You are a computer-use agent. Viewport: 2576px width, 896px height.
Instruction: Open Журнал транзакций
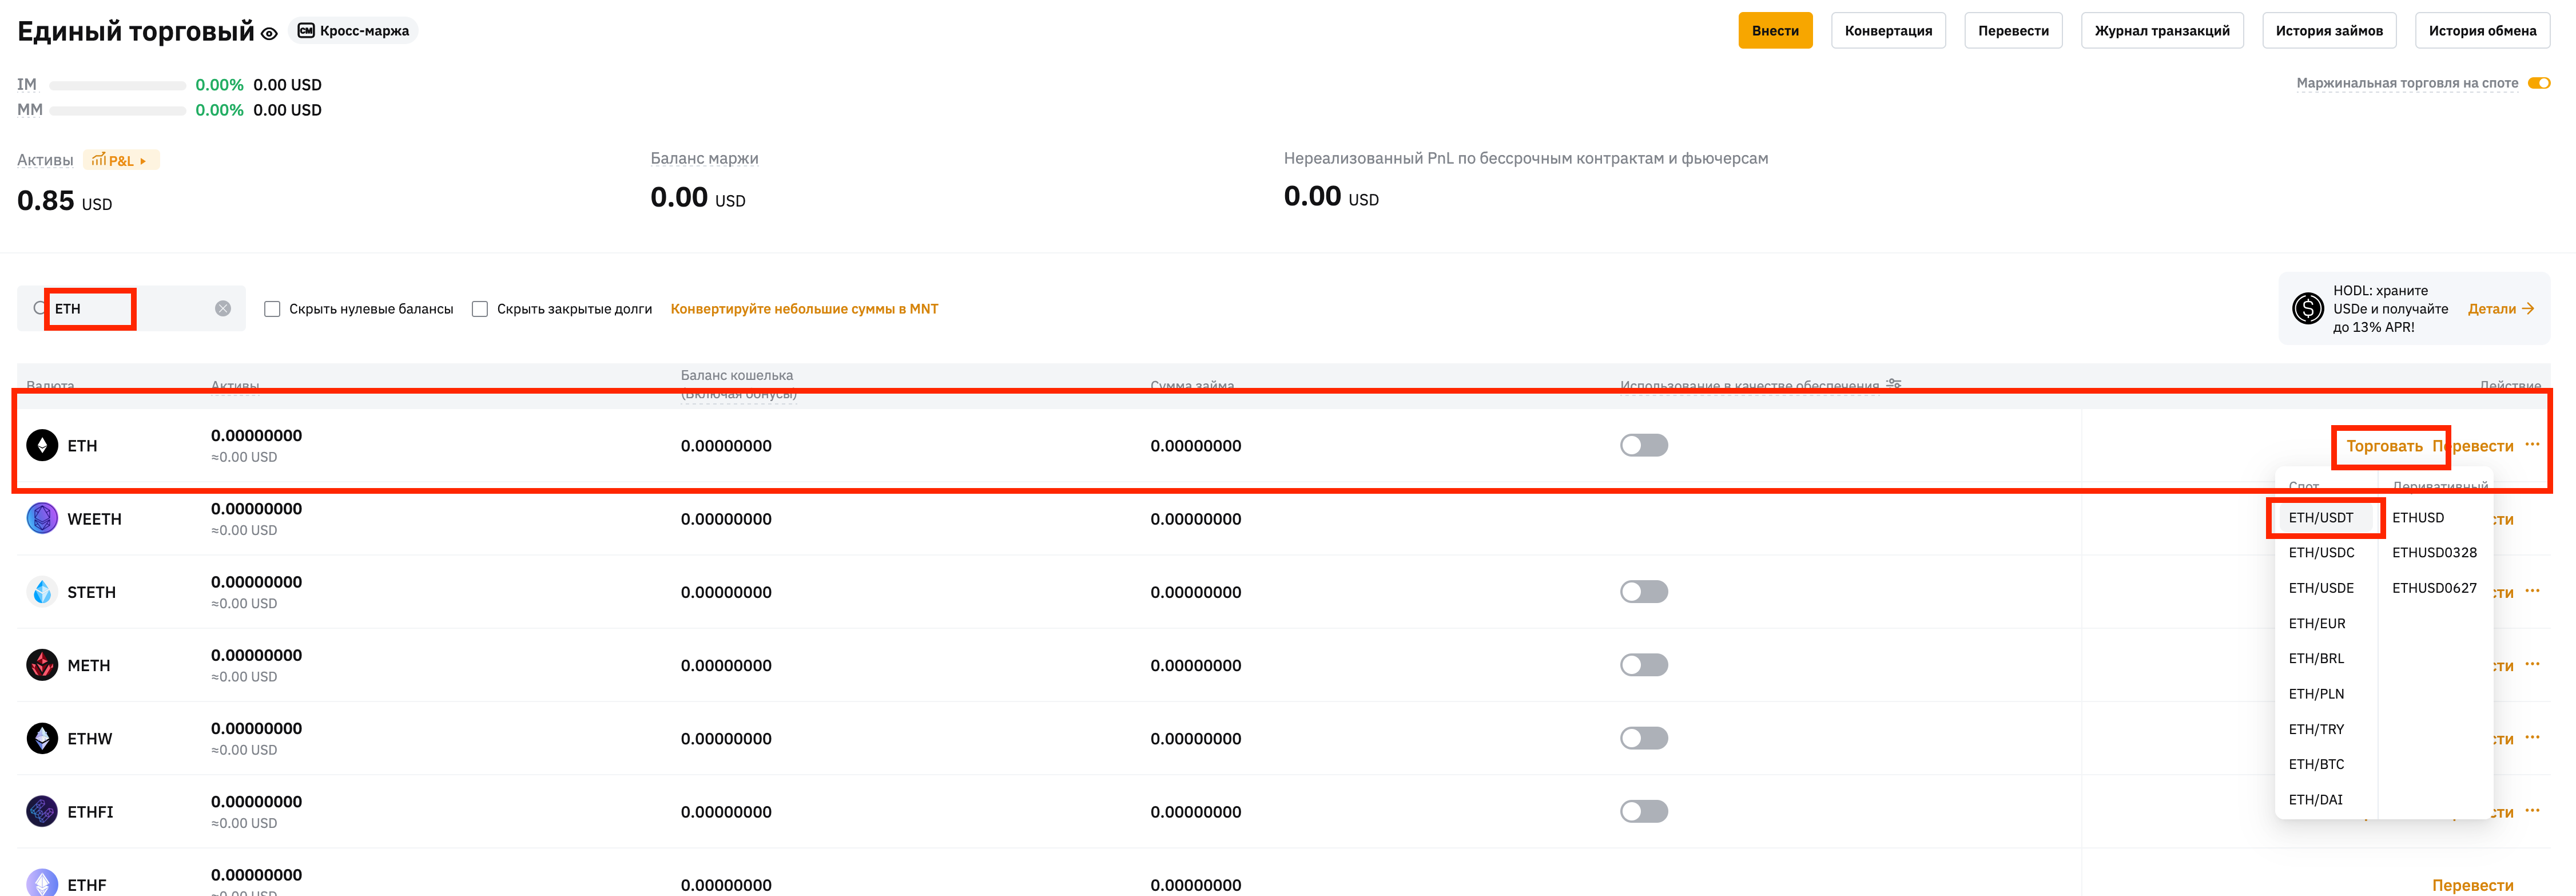2162,31
